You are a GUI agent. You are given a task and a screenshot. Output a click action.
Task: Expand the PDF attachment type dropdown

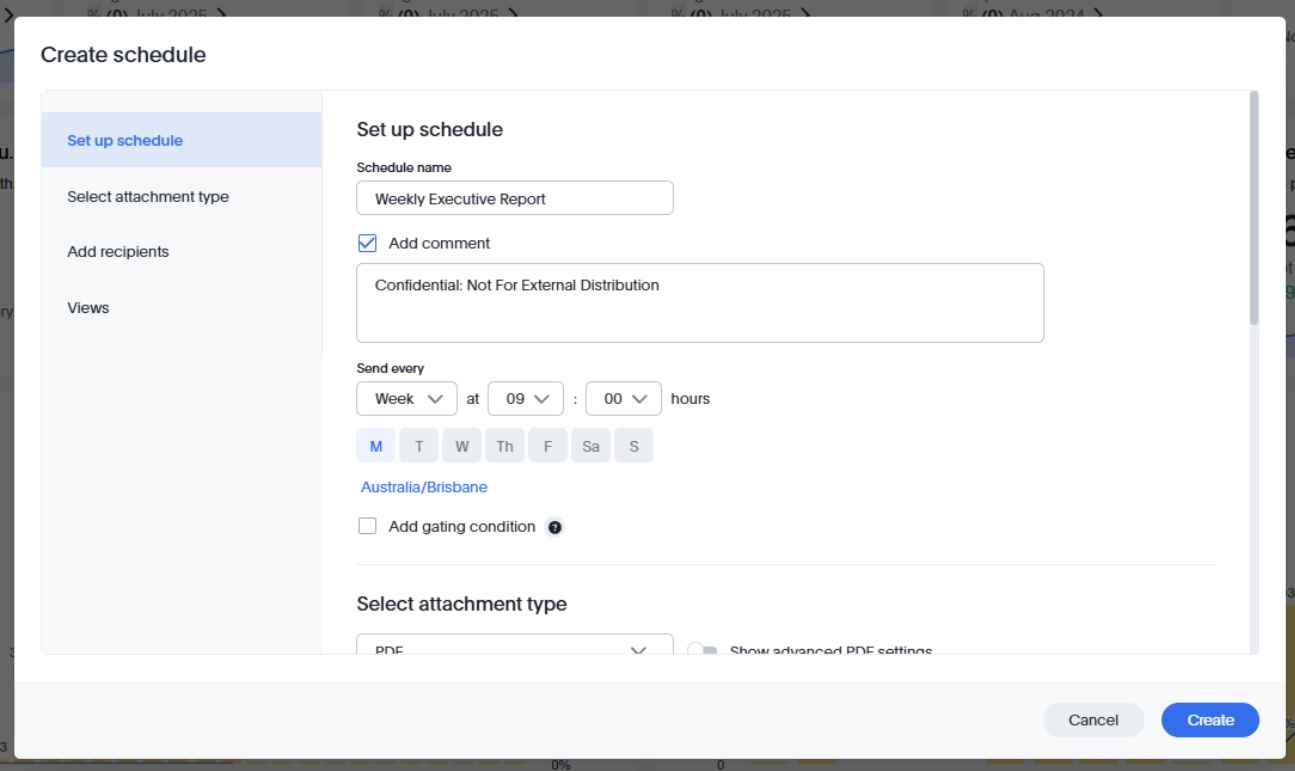[x=514, y=648]
